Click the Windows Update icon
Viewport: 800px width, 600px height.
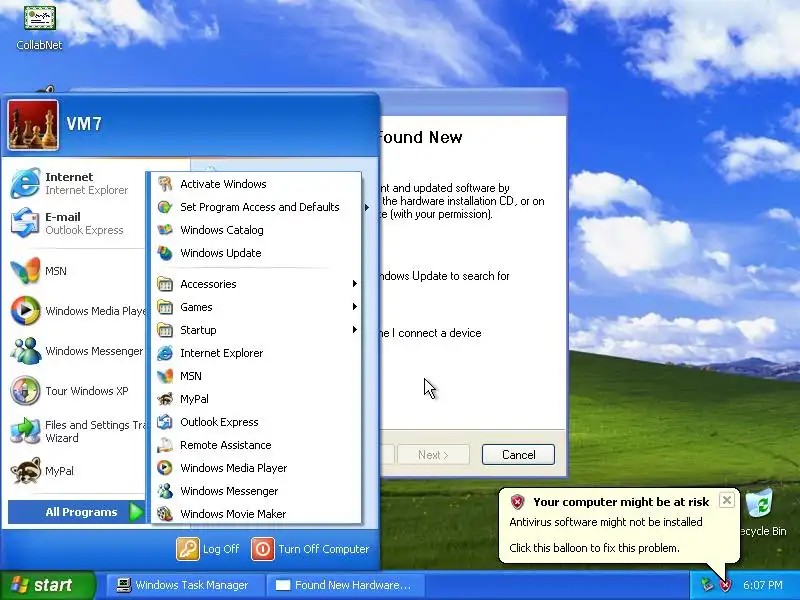(165, 253)
